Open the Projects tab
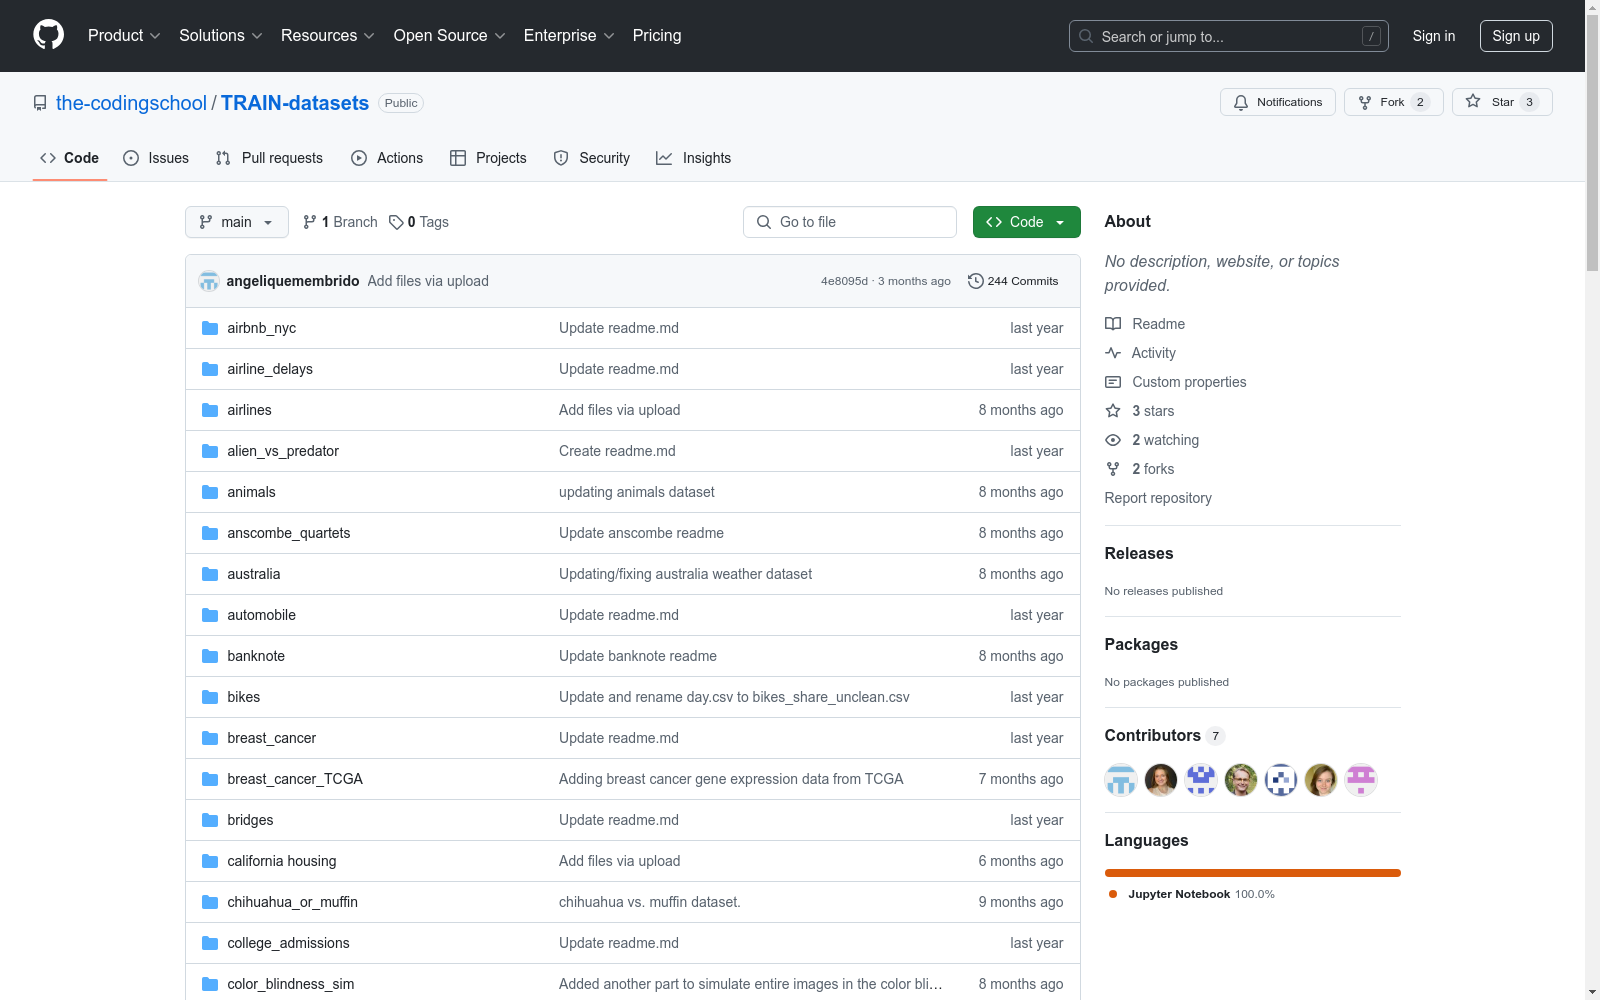 click(488, 158)
